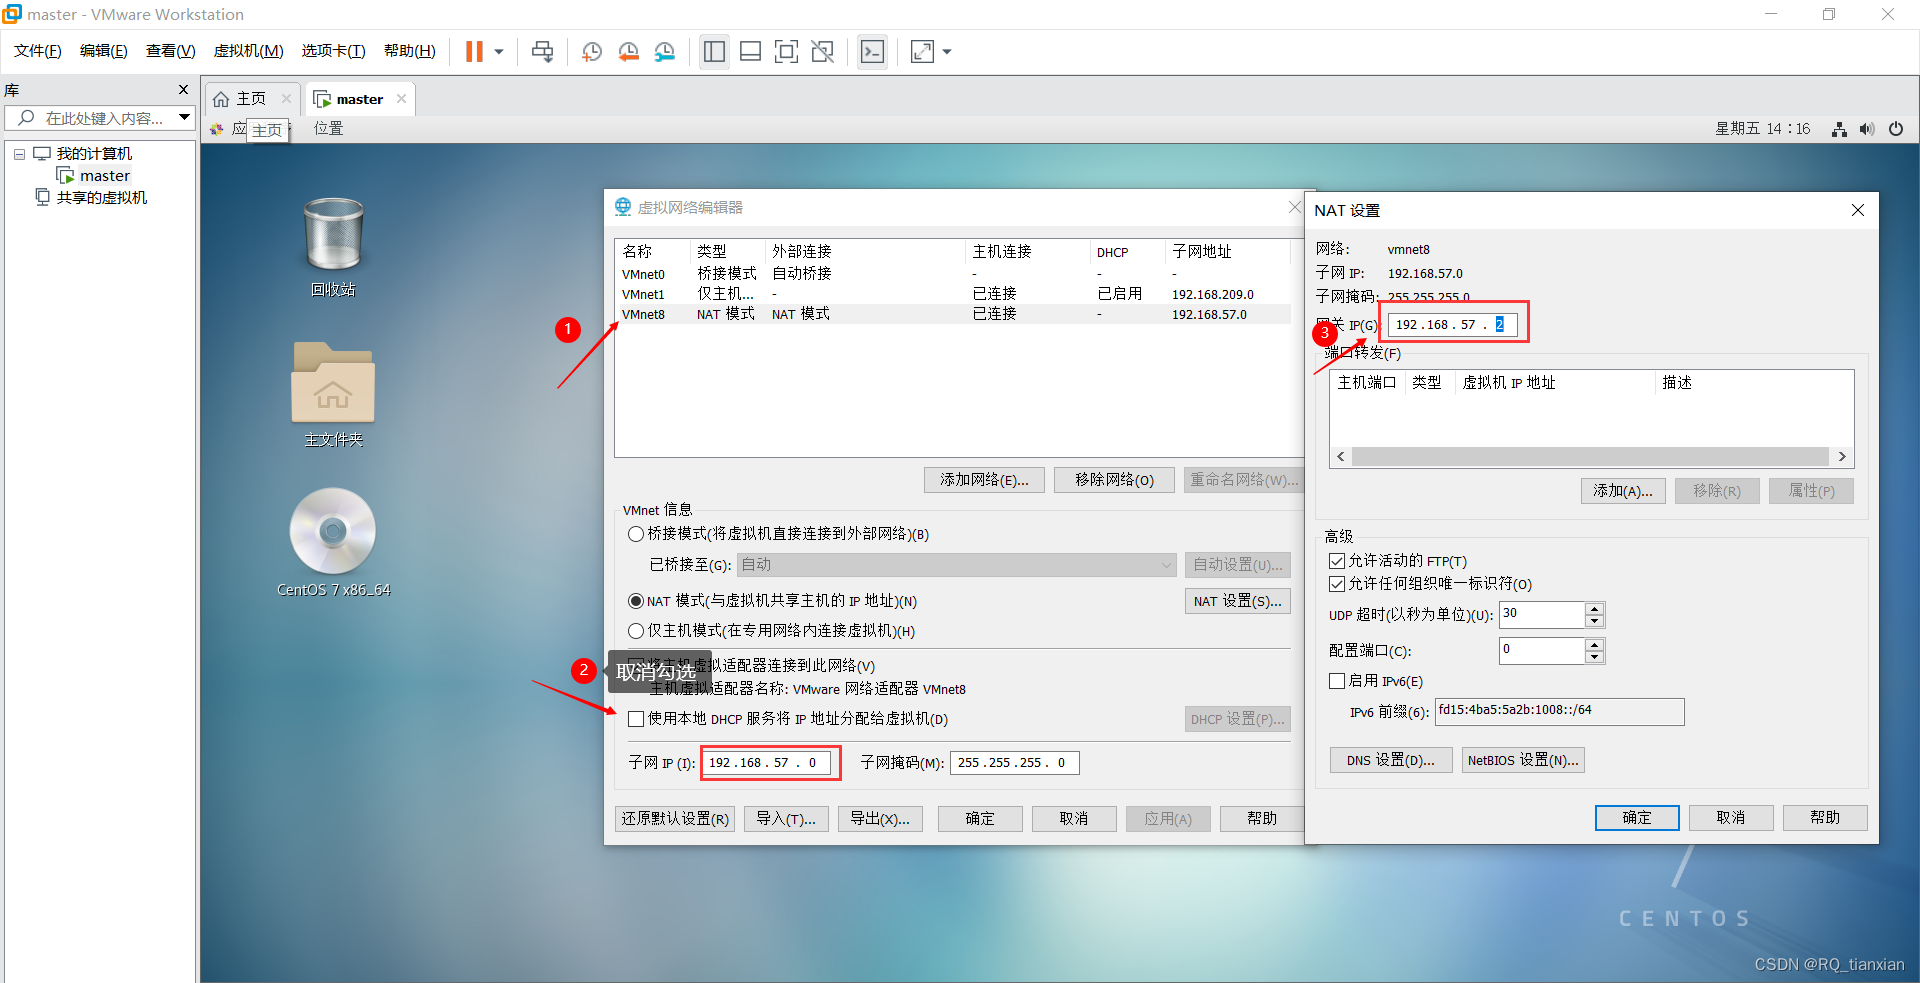Toggle the library sidebar view icon
1920x983 pixels.
714,52
